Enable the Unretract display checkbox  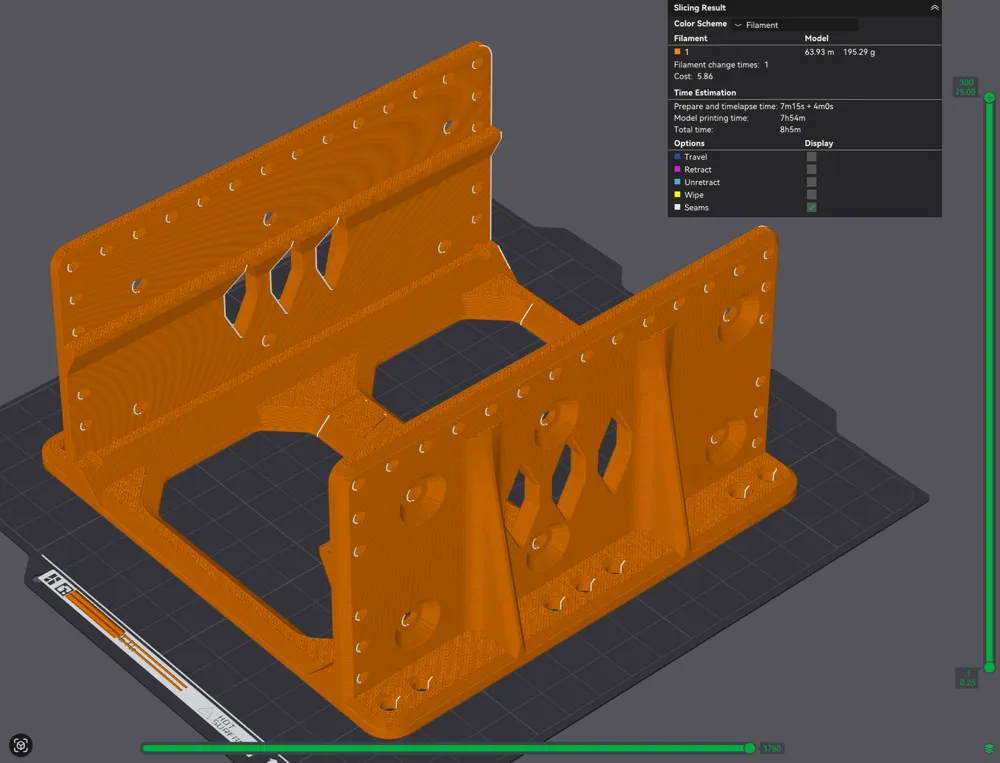tap(811, 182)
